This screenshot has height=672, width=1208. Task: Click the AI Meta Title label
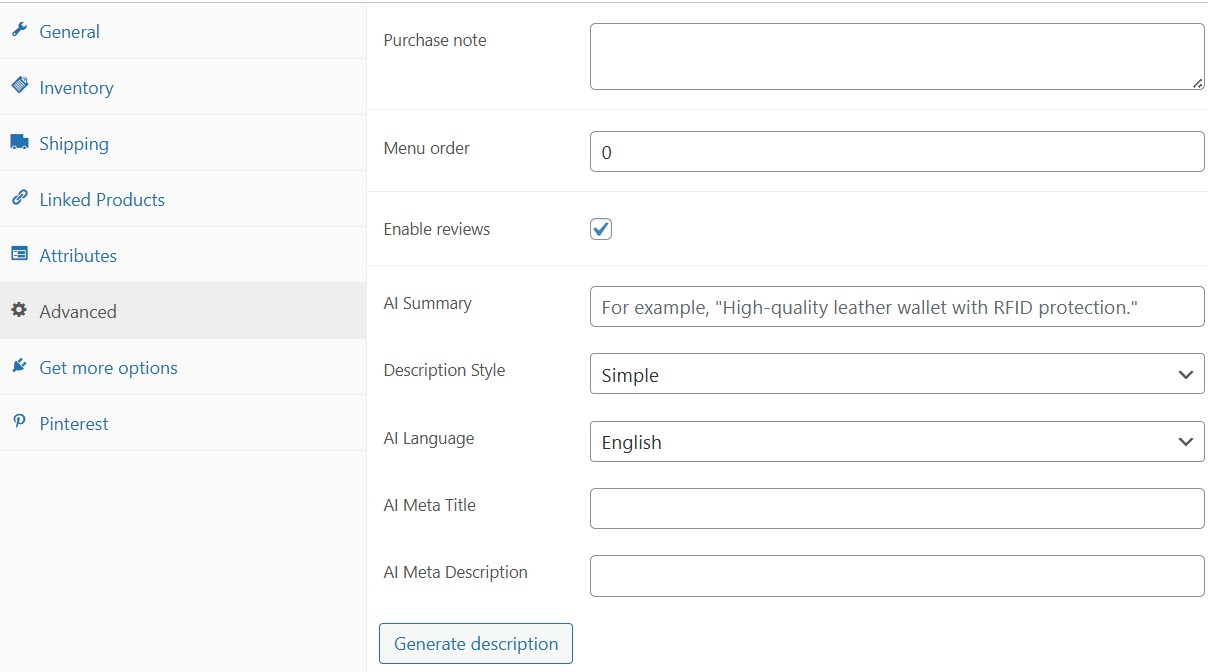(x=430, y=505)
